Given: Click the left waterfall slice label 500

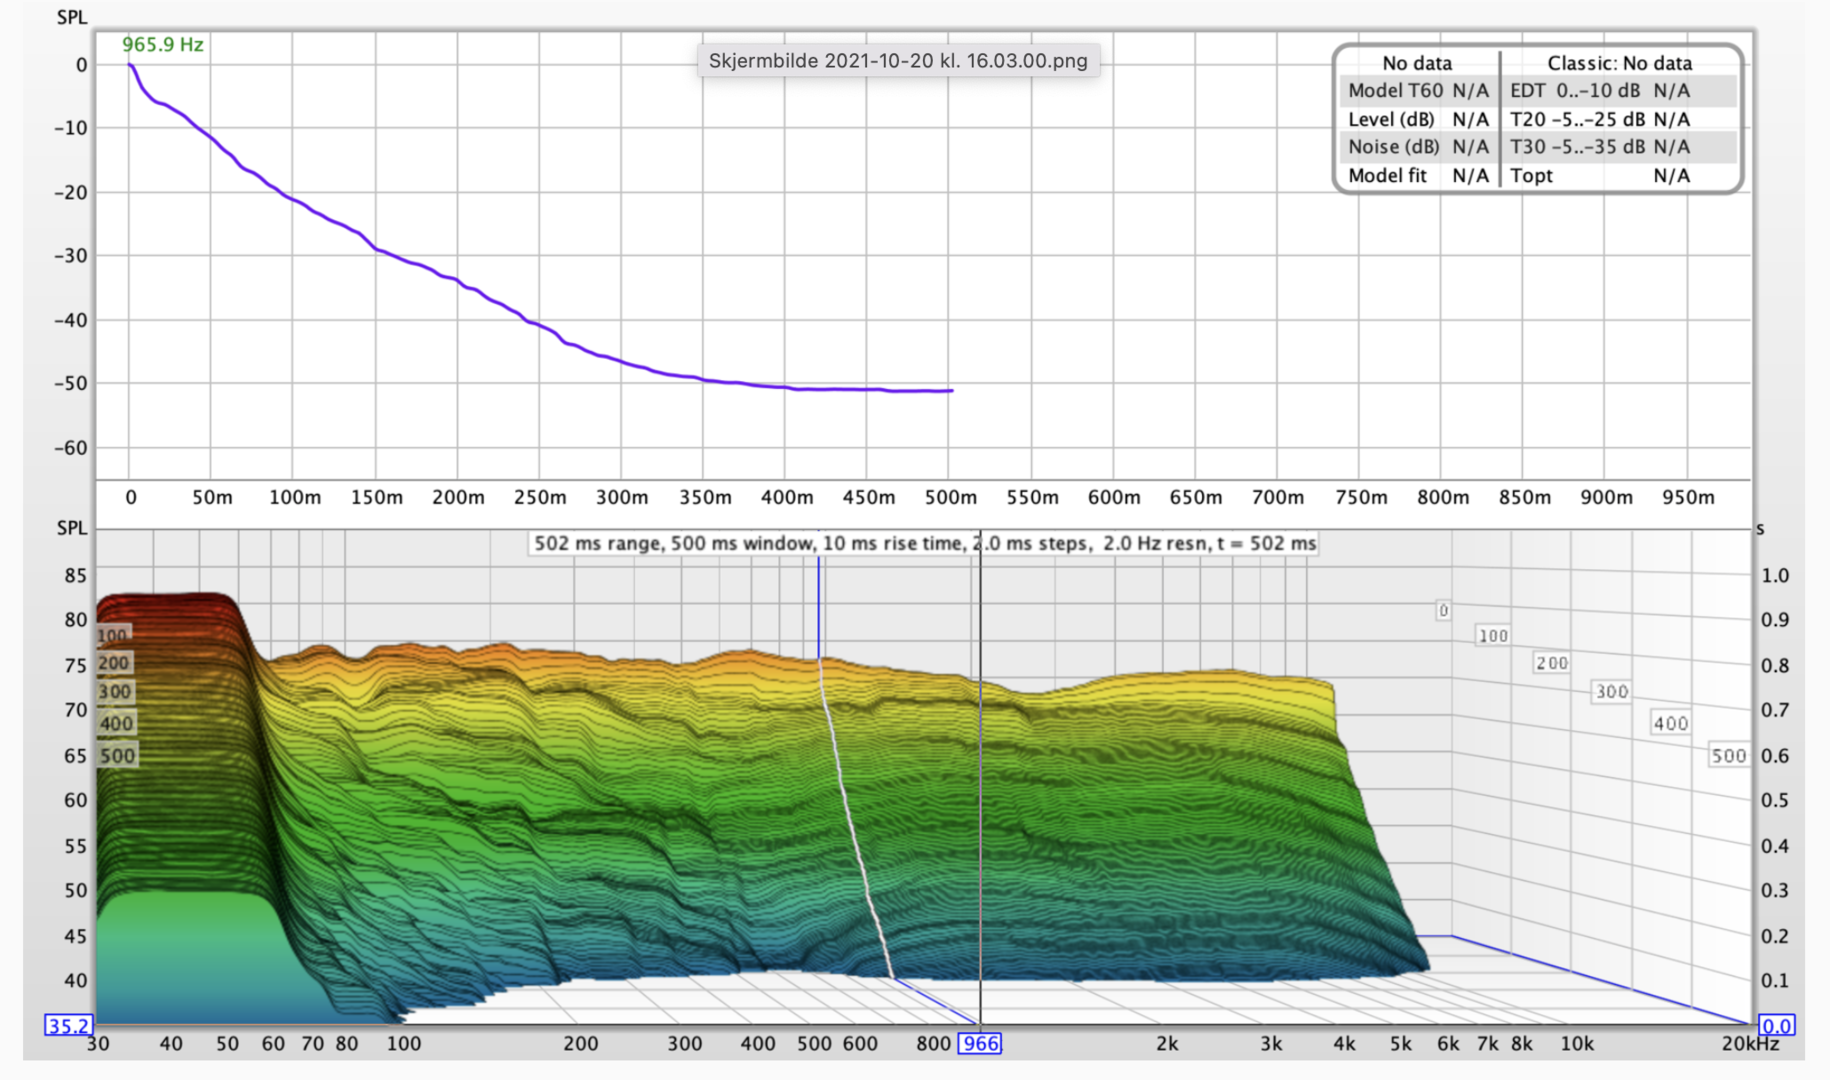Looking at the screenshot, I should click(x=117, y=756).
